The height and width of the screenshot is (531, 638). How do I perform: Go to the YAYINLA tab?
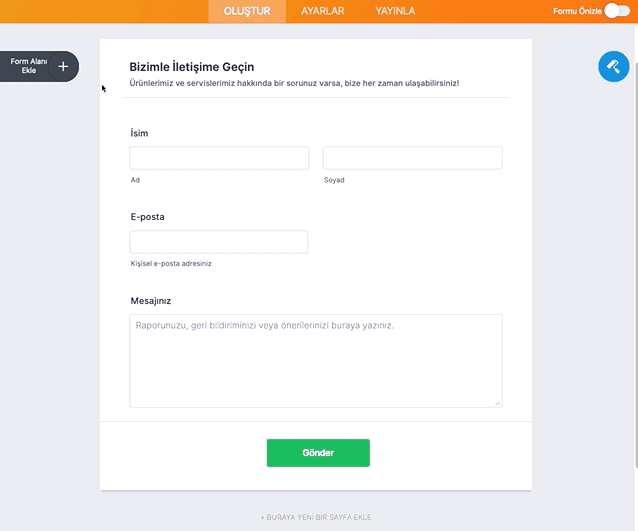click(395, 11)
